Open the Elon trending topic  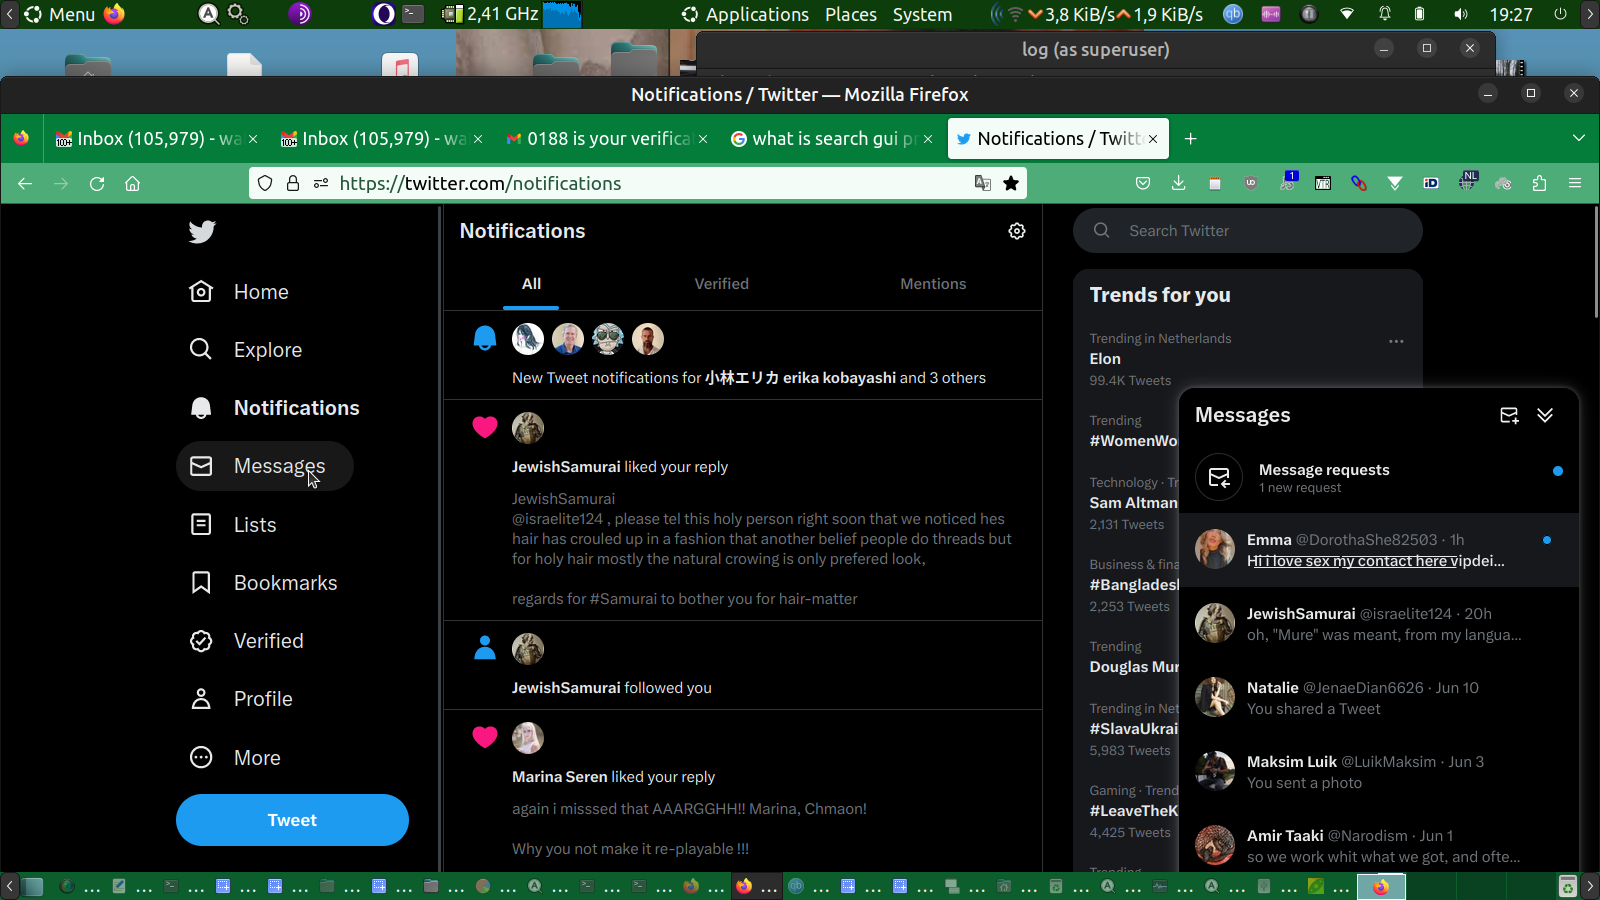coord(1105,359)
